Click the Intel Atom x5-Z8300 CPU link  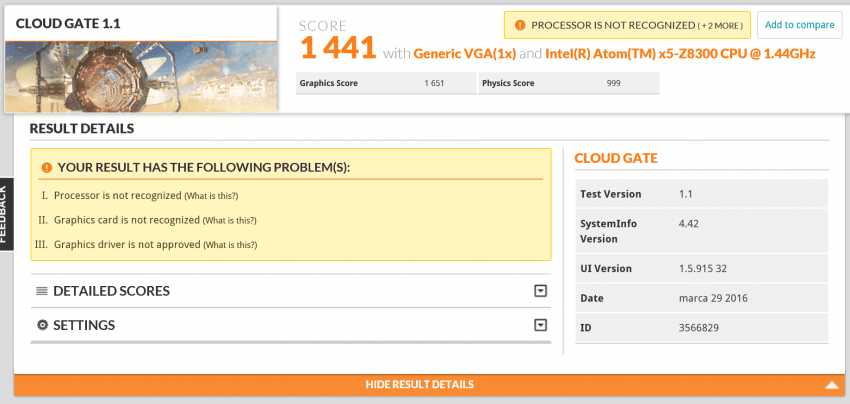click(680, 54)
